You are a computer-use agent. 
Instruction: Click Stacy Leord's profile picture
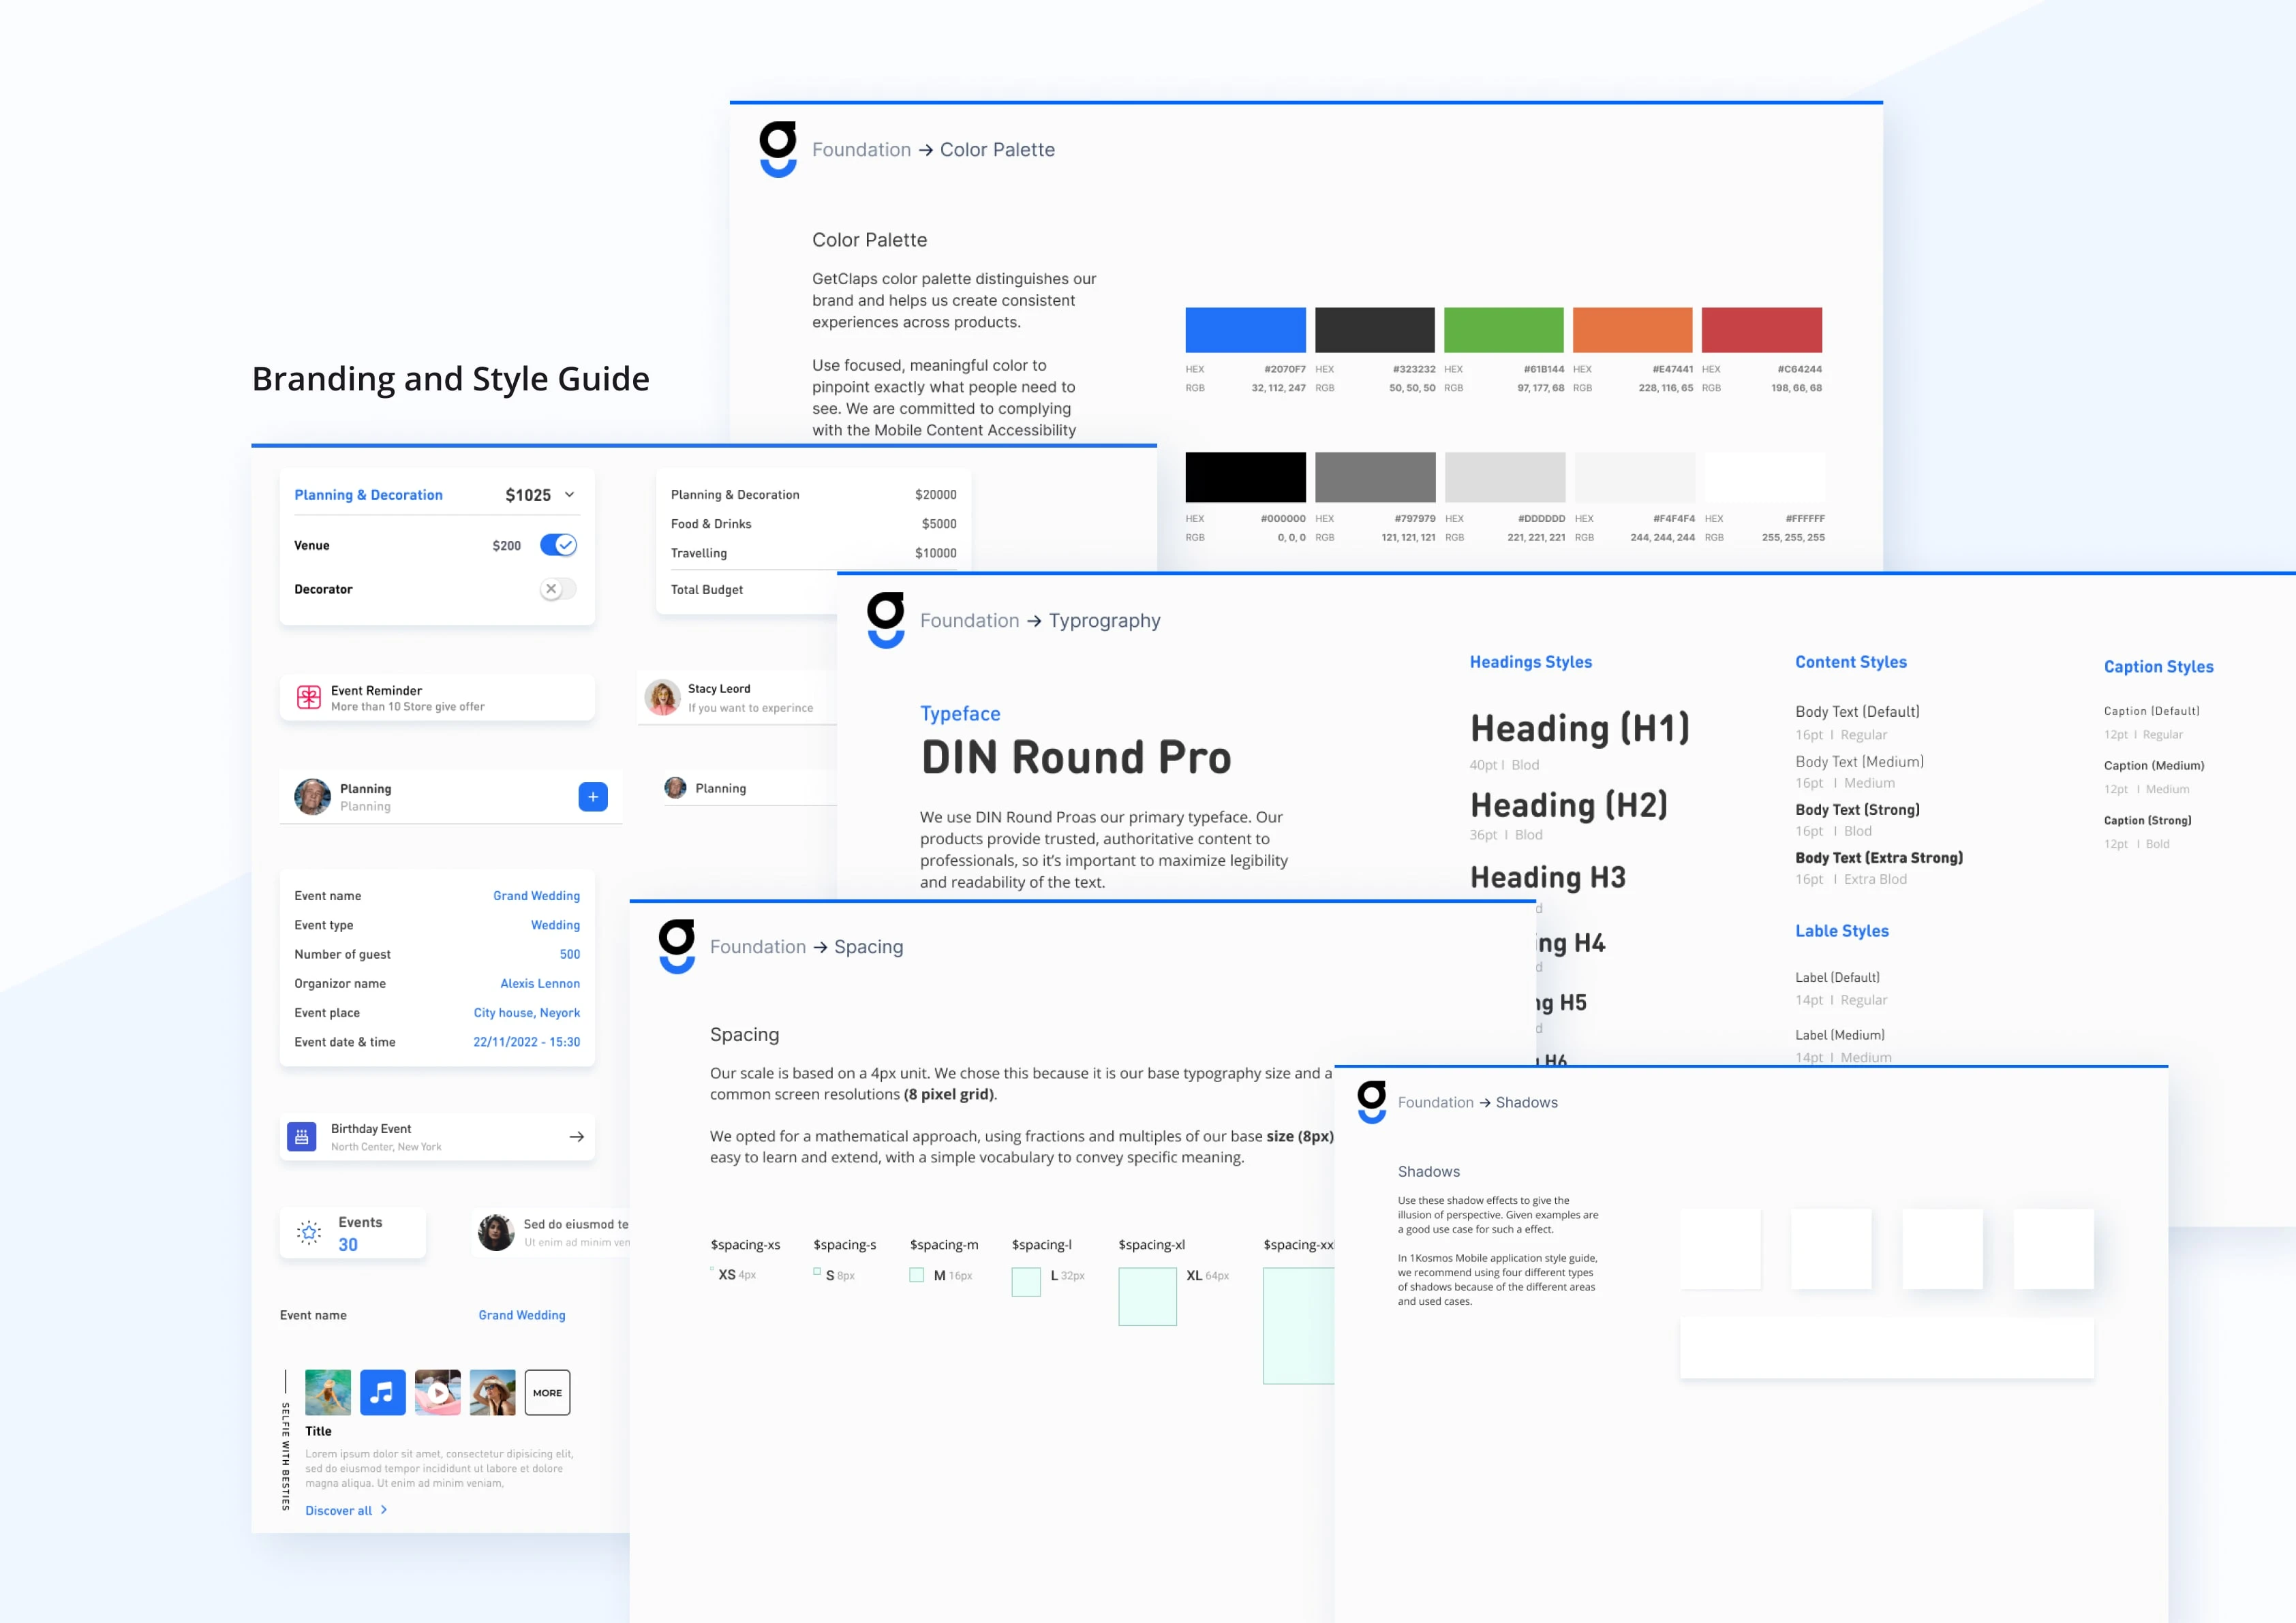(x=662, y=696)
